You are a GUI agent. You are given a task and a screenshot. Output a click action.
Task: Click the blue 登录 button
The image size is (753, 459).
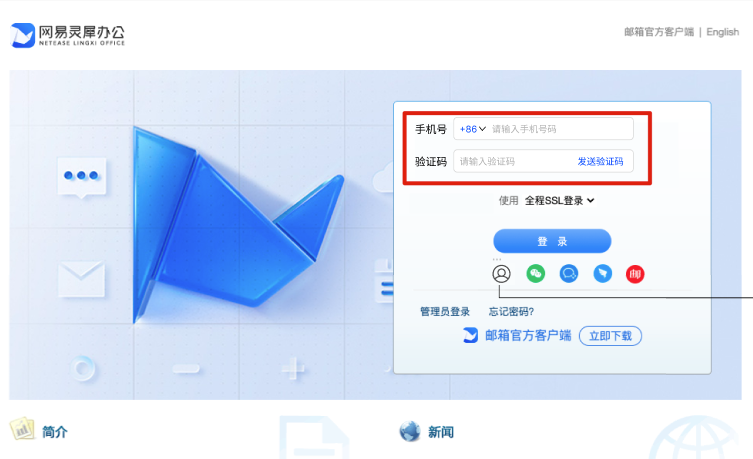(552, 241)
